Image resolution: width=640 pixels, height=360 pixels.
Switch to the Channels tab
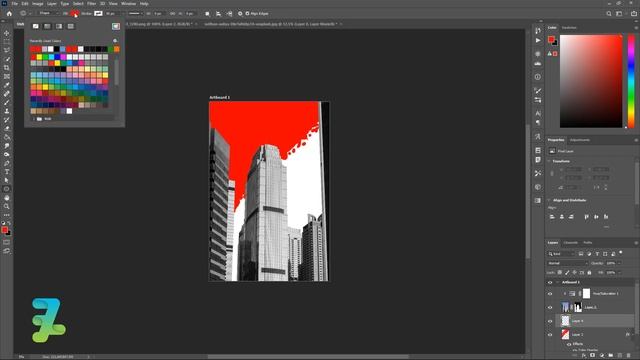(x=571, y=243)
